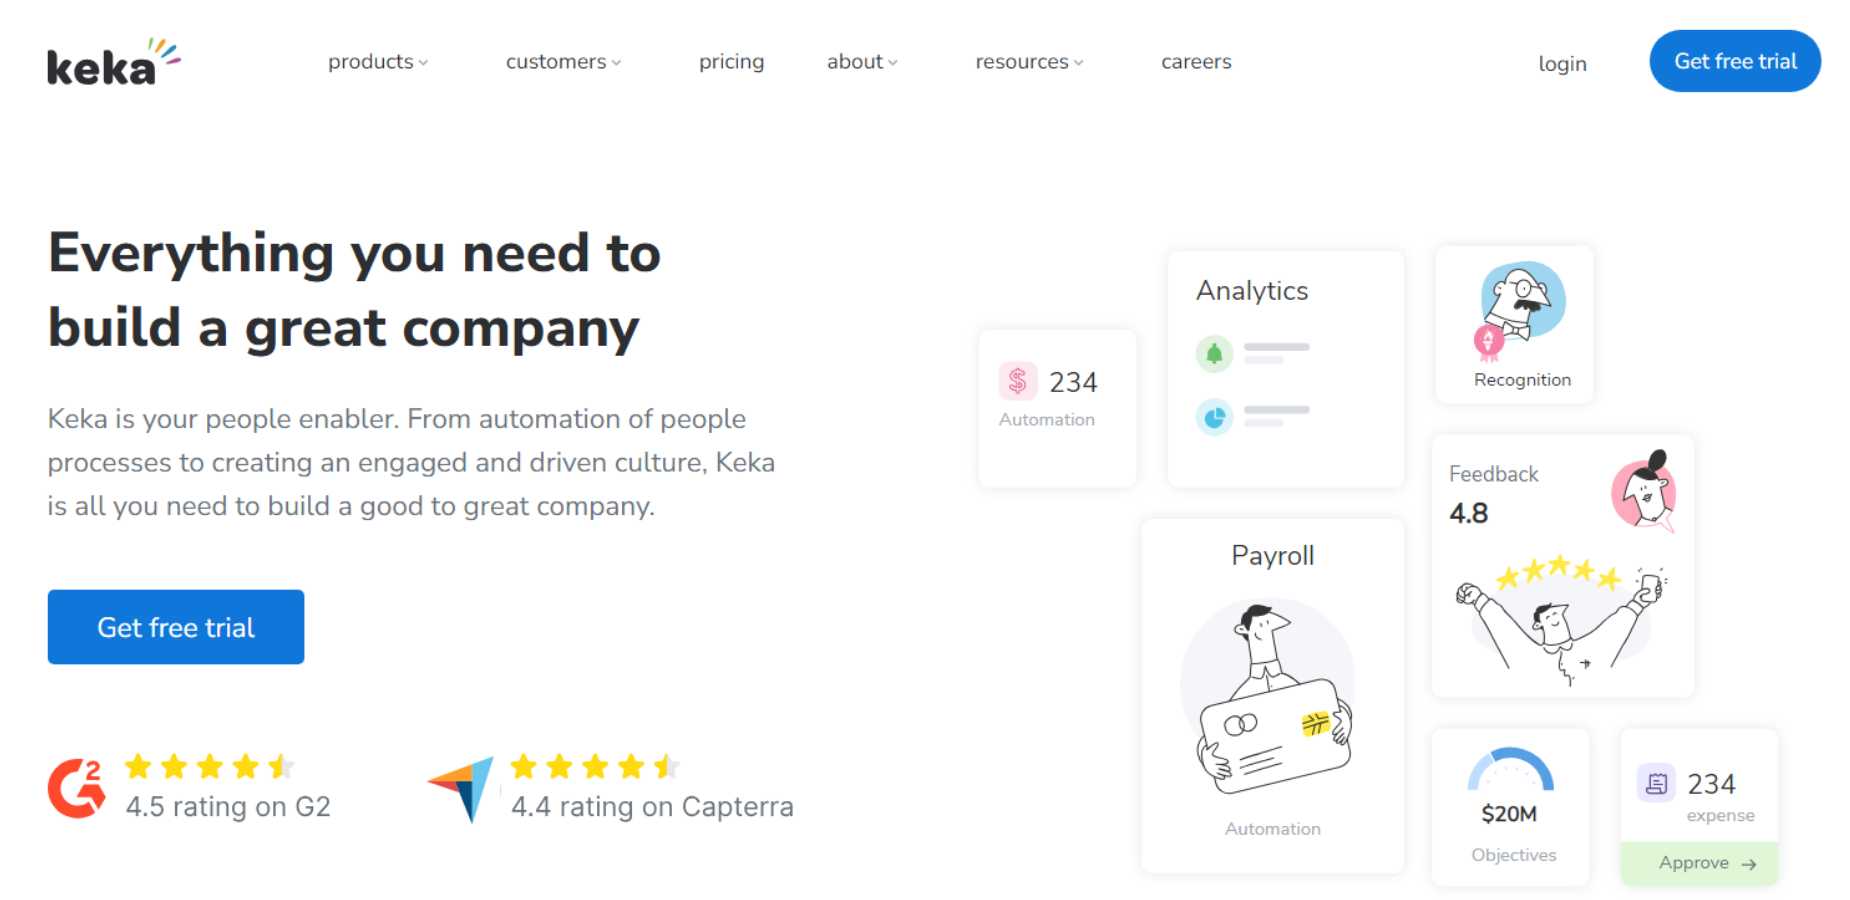Click the expense receipt icon on the 234 expense card
This screenshot has width=1850, height=900.
coord(1658,783)
